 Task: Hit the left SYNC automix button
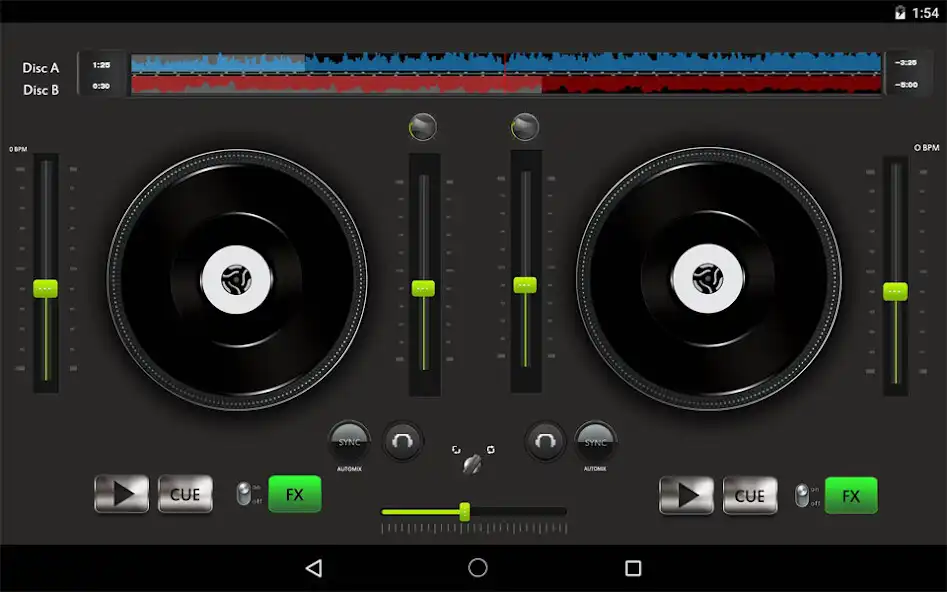[349, 443]
